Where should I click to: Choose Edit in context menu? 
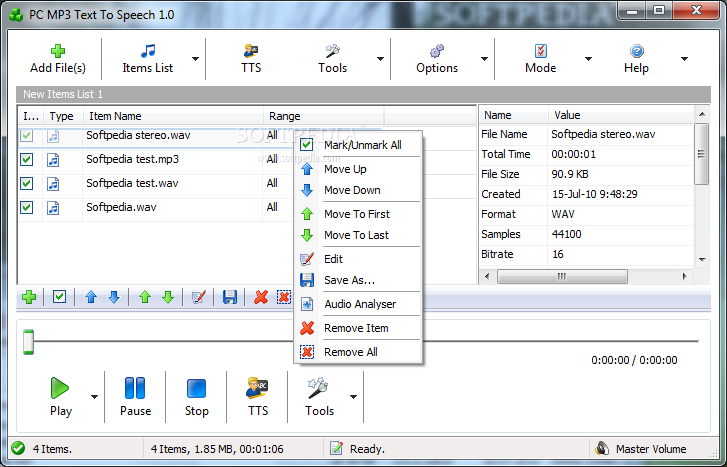(358, 259)
